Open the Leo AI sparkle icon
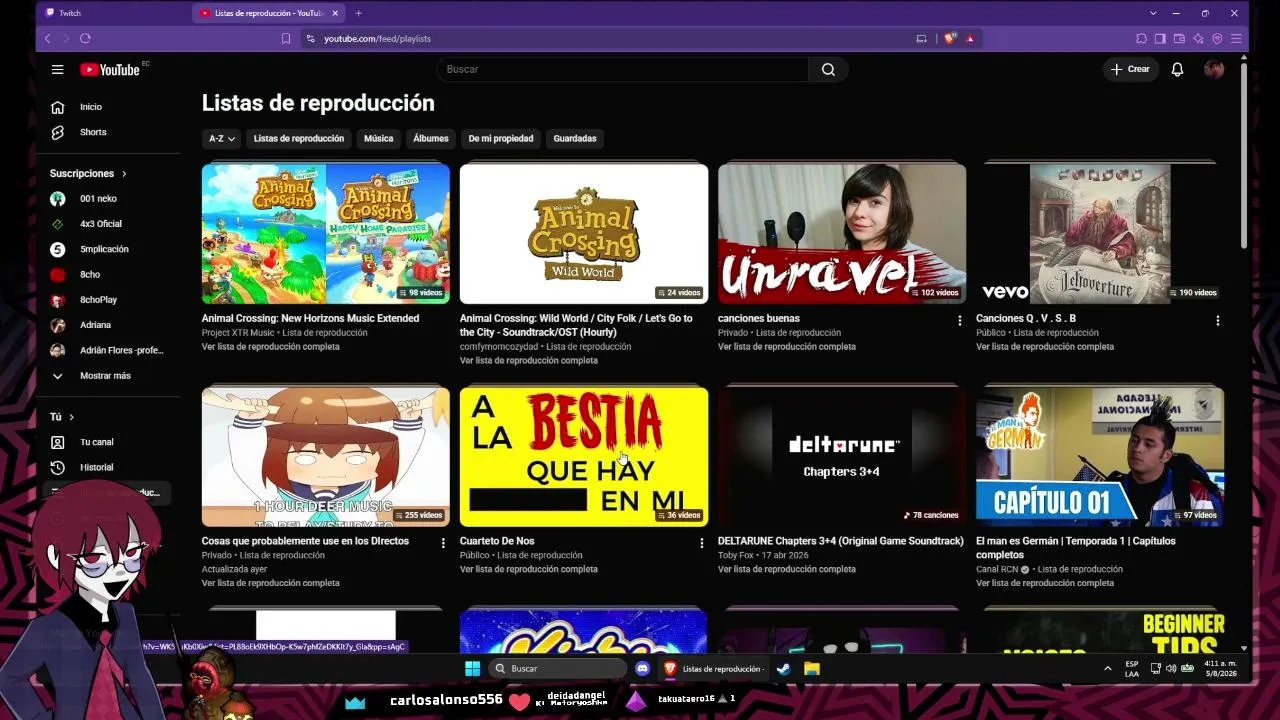1280x720 pixels. (x=1198, y=38)
